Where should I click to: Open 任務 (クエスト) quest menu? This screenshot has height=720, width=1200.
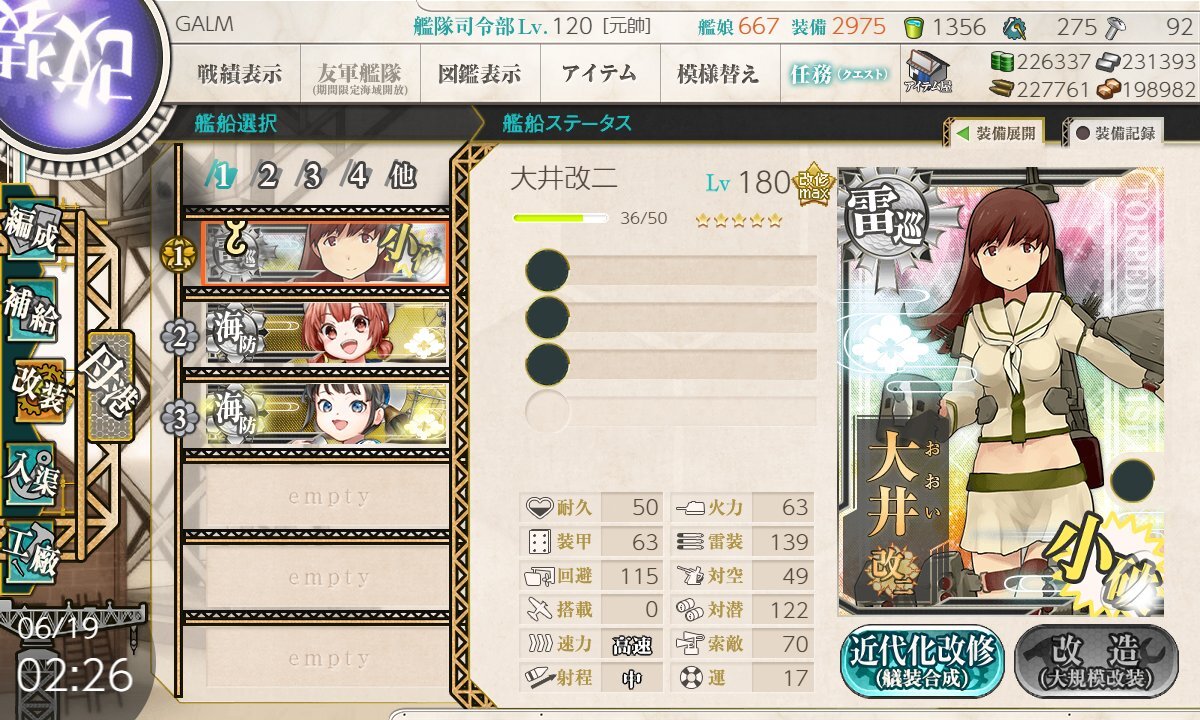click(839, 74)
